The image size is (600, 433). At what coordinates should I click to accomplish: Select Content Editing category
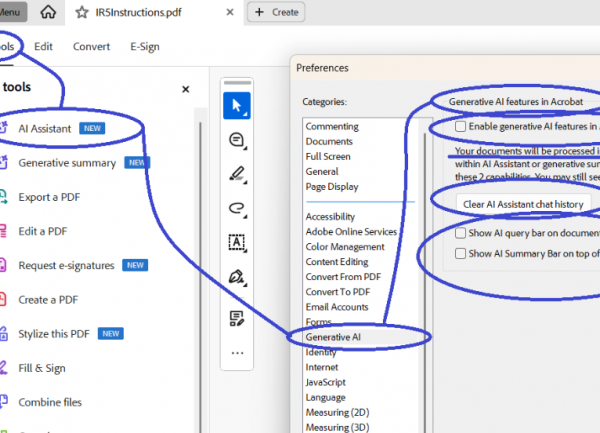tap(337, 262)
